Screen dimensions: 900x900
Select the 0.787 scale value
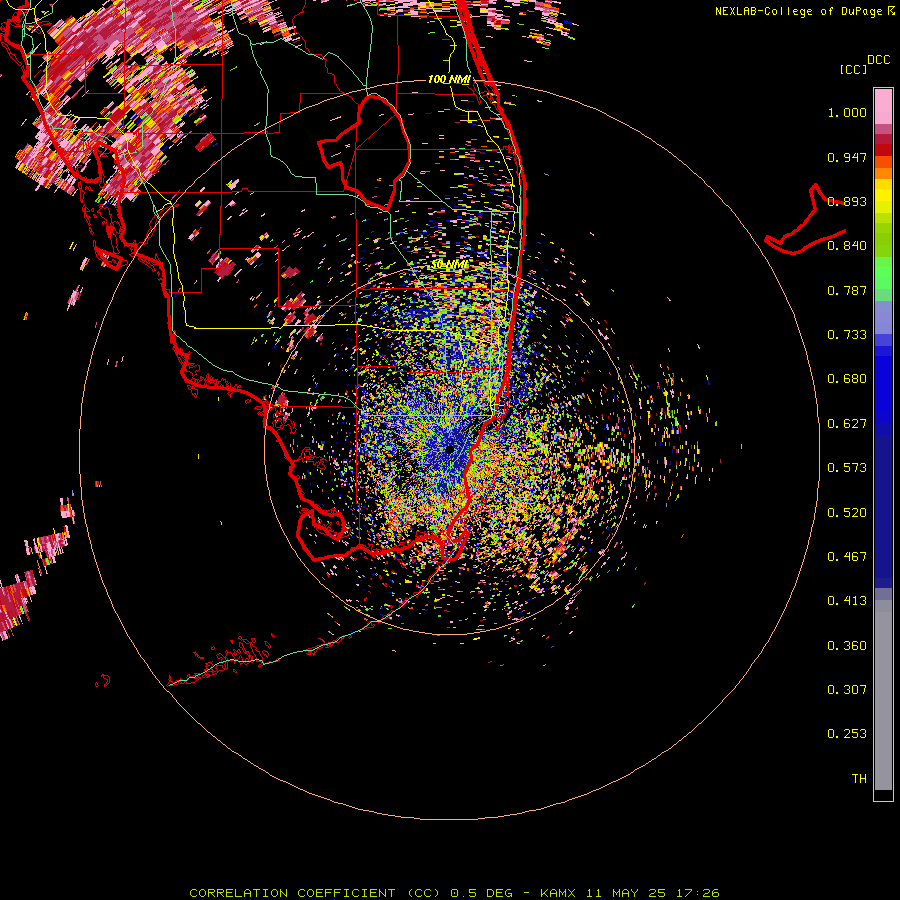coord(847,290)
